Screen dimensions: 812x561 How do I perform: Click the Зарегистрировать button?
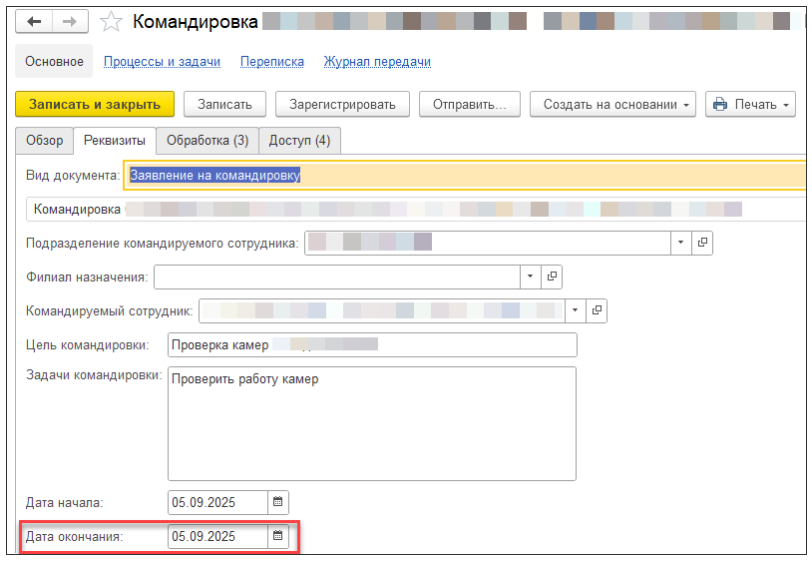[x=342, y=105]
